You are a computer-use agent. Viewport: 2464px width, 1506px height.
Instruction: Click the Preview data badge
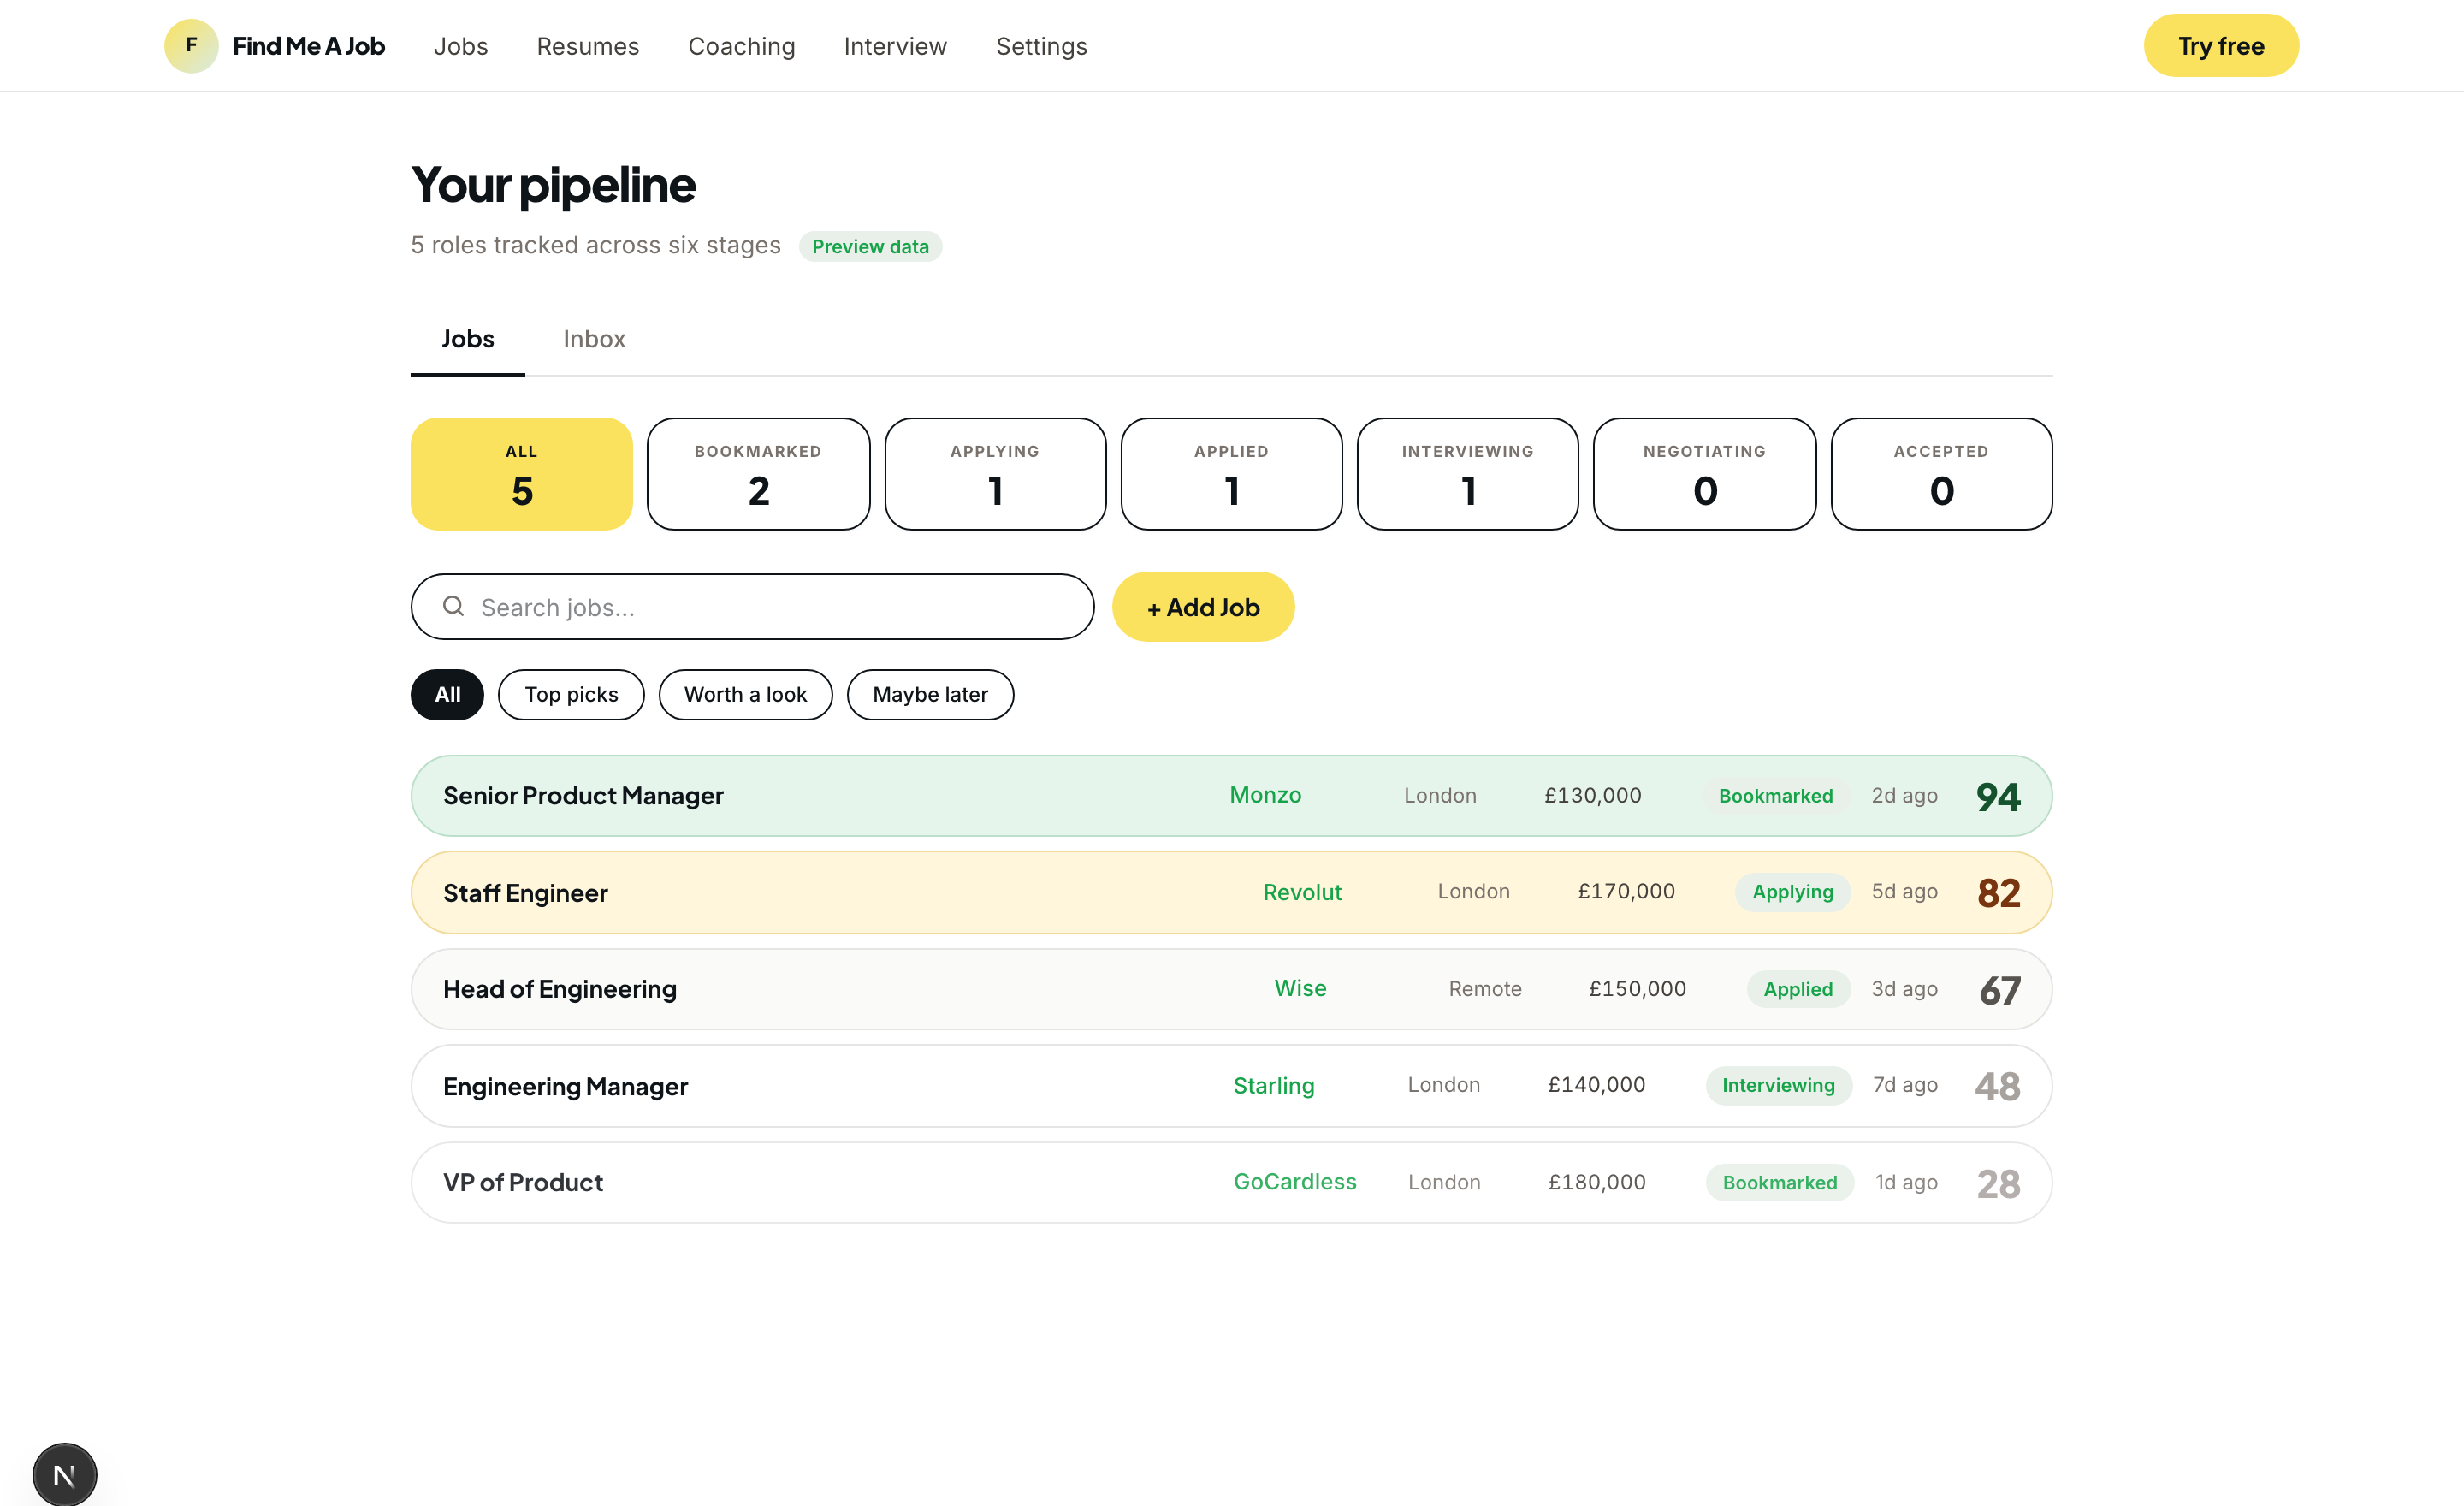pos(870,247)
